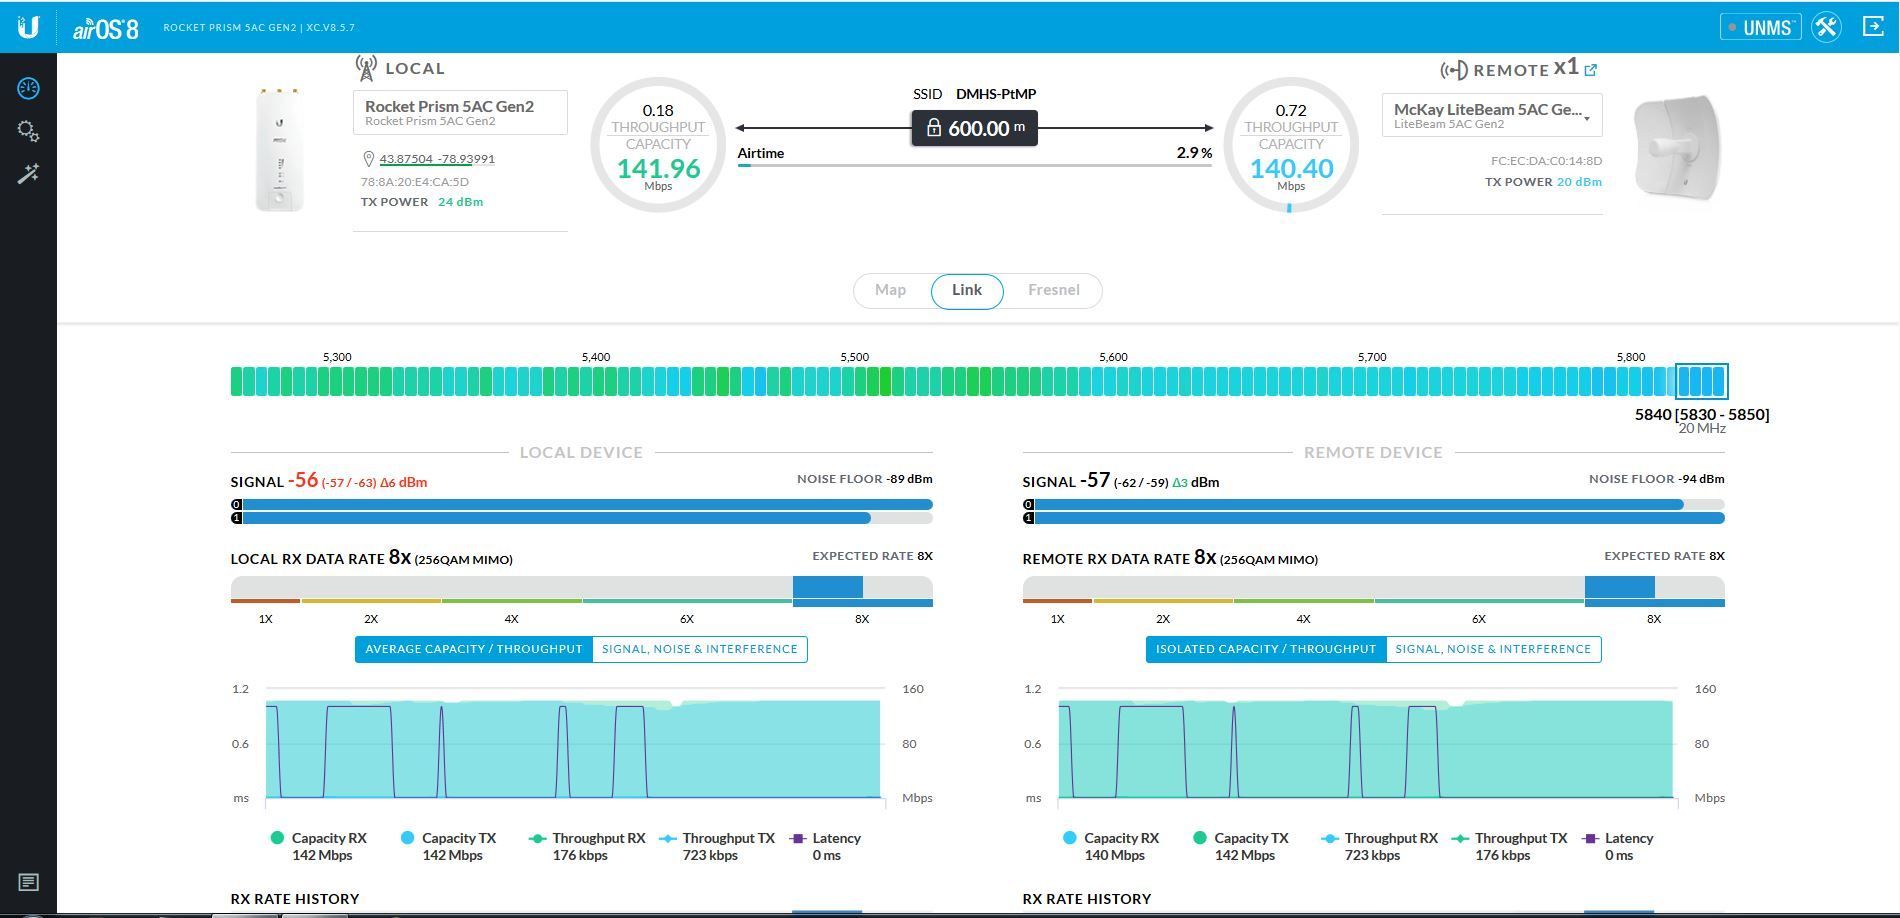Image resolution: width=1900 pixels, height=918 pixels.
Task: Click the local RX RATE HISTORY heading
Action: tap(295, 899)
